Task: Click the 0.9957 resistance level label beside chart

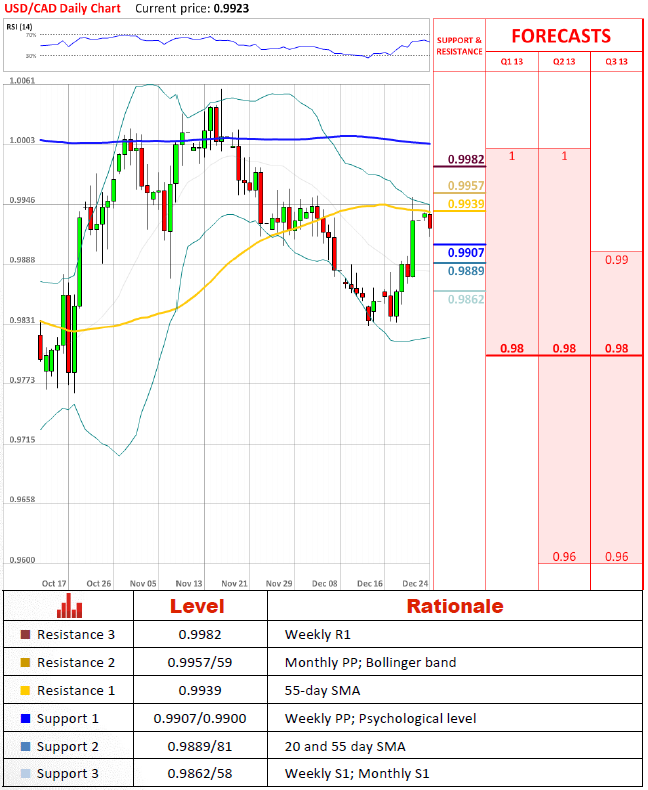Action: point(466,185)
